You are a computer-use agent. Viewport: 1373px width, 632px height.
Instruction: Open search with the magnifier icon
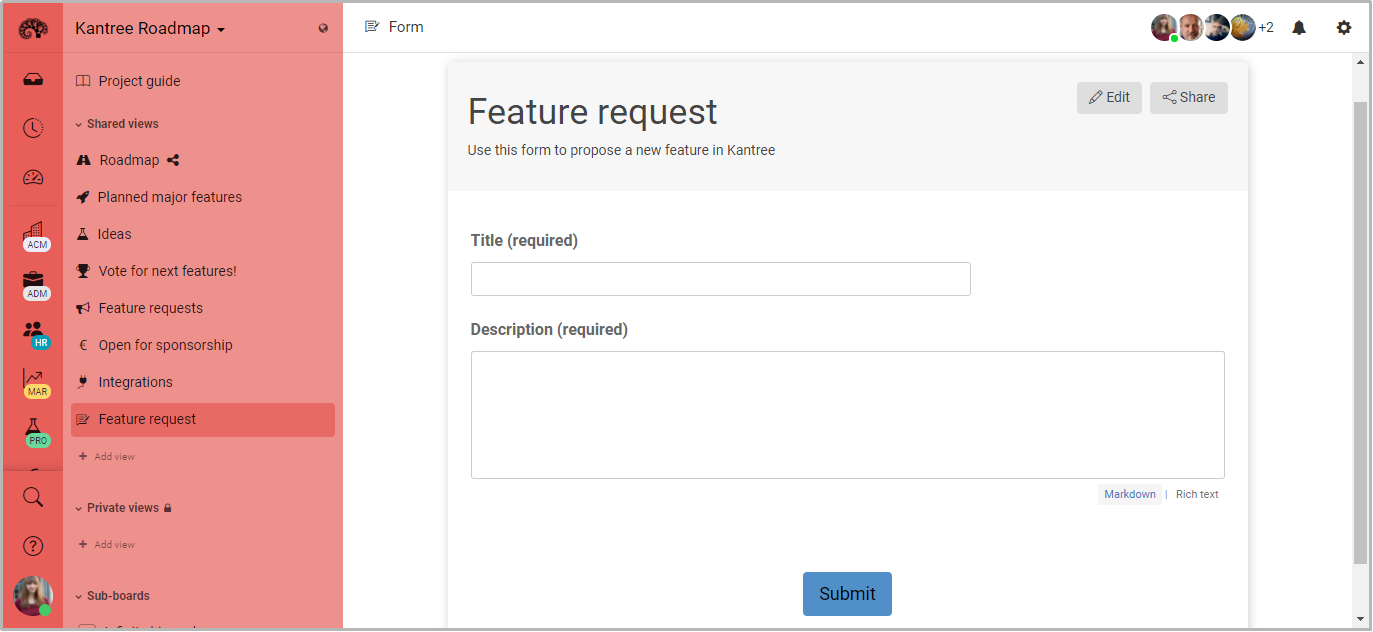(x=33, y=497)
